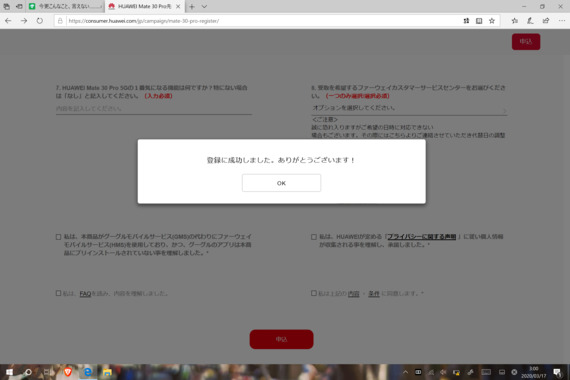570x380 pixels.
Task: Show hidden system tray icons
Action: 405,372
